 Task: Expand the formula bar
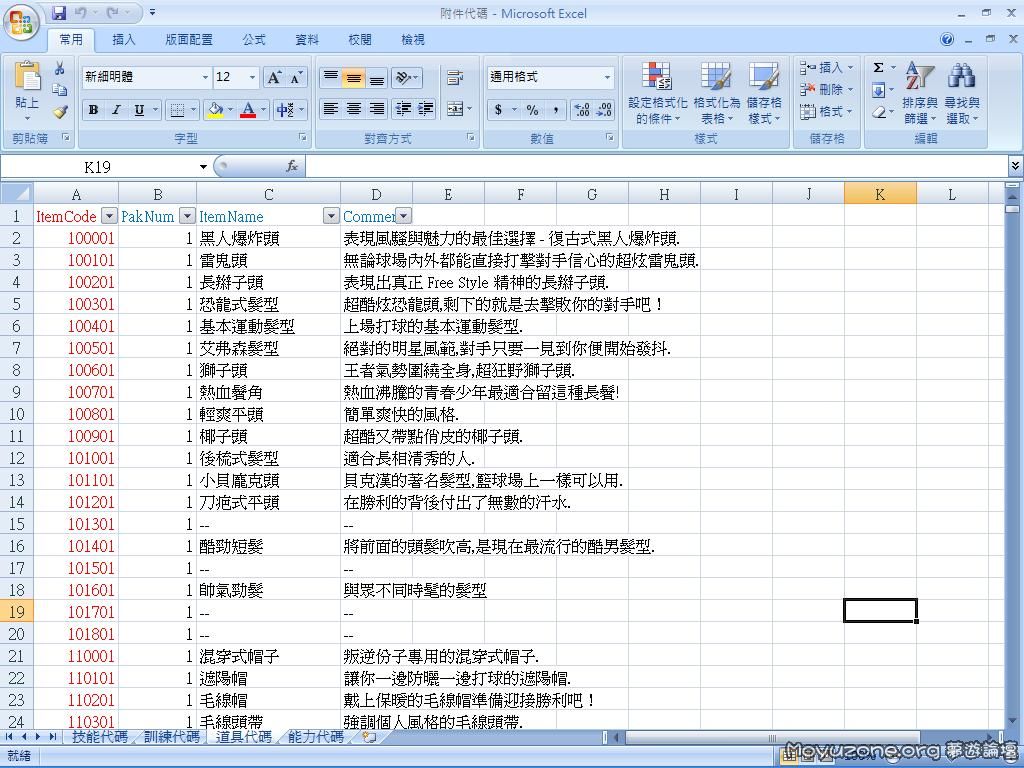(1015, 167)
